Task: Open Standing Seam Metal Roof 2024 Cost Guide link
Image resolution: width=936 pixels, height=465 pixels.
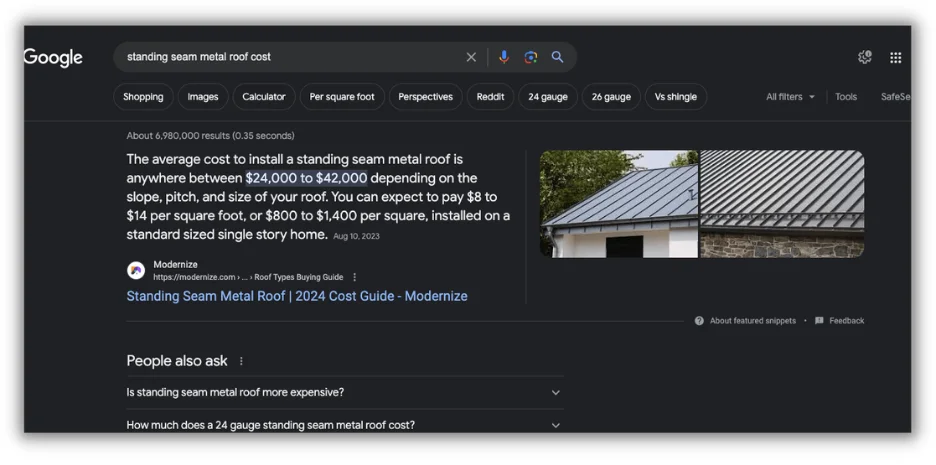Action: pos(297,296)
